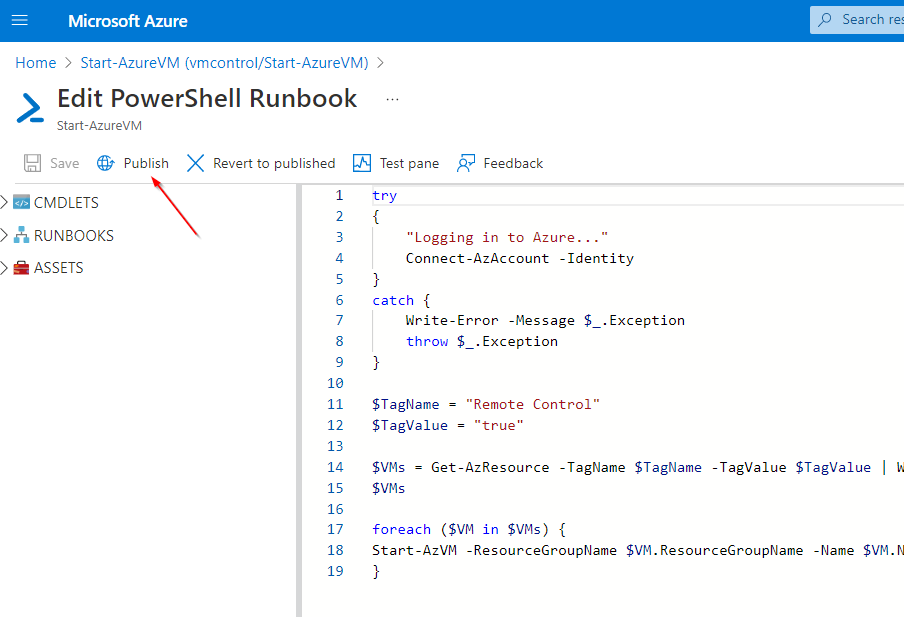Viewport: 904px width, 617px height.
Task: Click the $TagValue = "true" line
Action: [447, 426]
